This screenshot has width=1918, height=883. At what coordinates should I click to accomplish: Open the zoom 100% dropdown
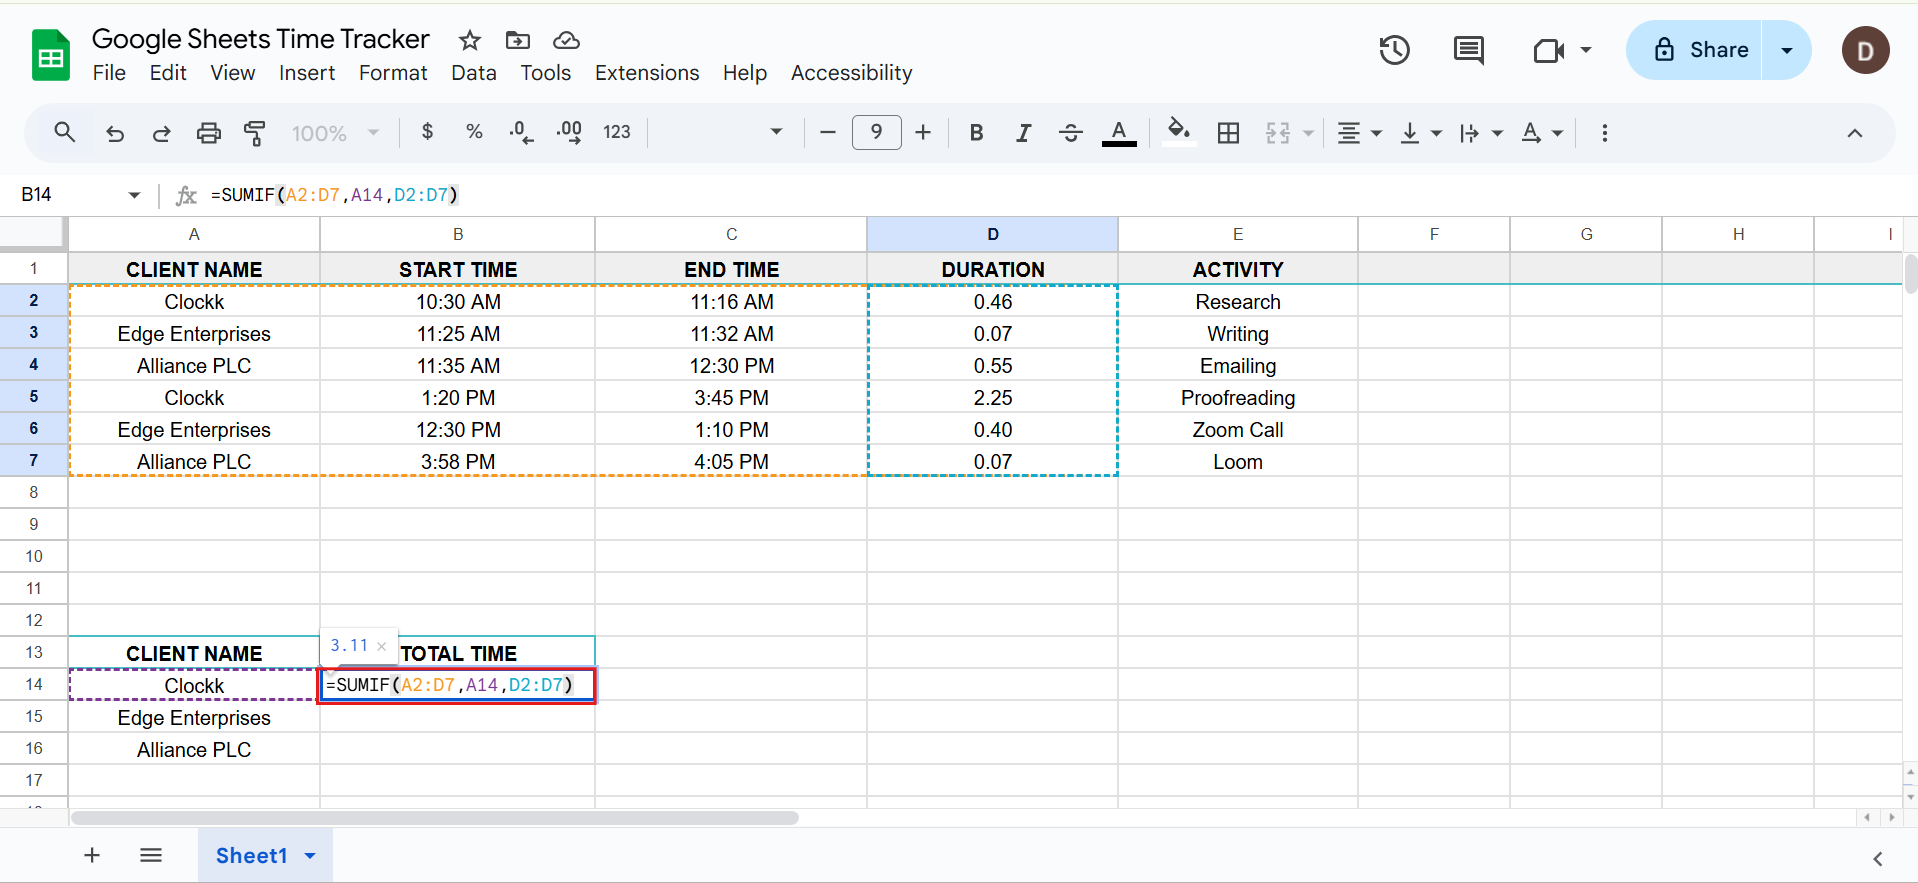pyautogui.click(x=335, y=133)
